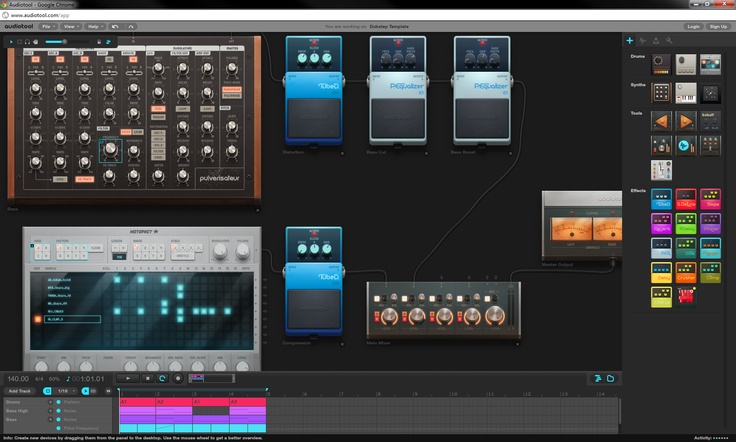Image resolution: width=736 pixels, height=442 pixels.
Task: Expand the Help dropdown menu
Action: click(94, 26)
